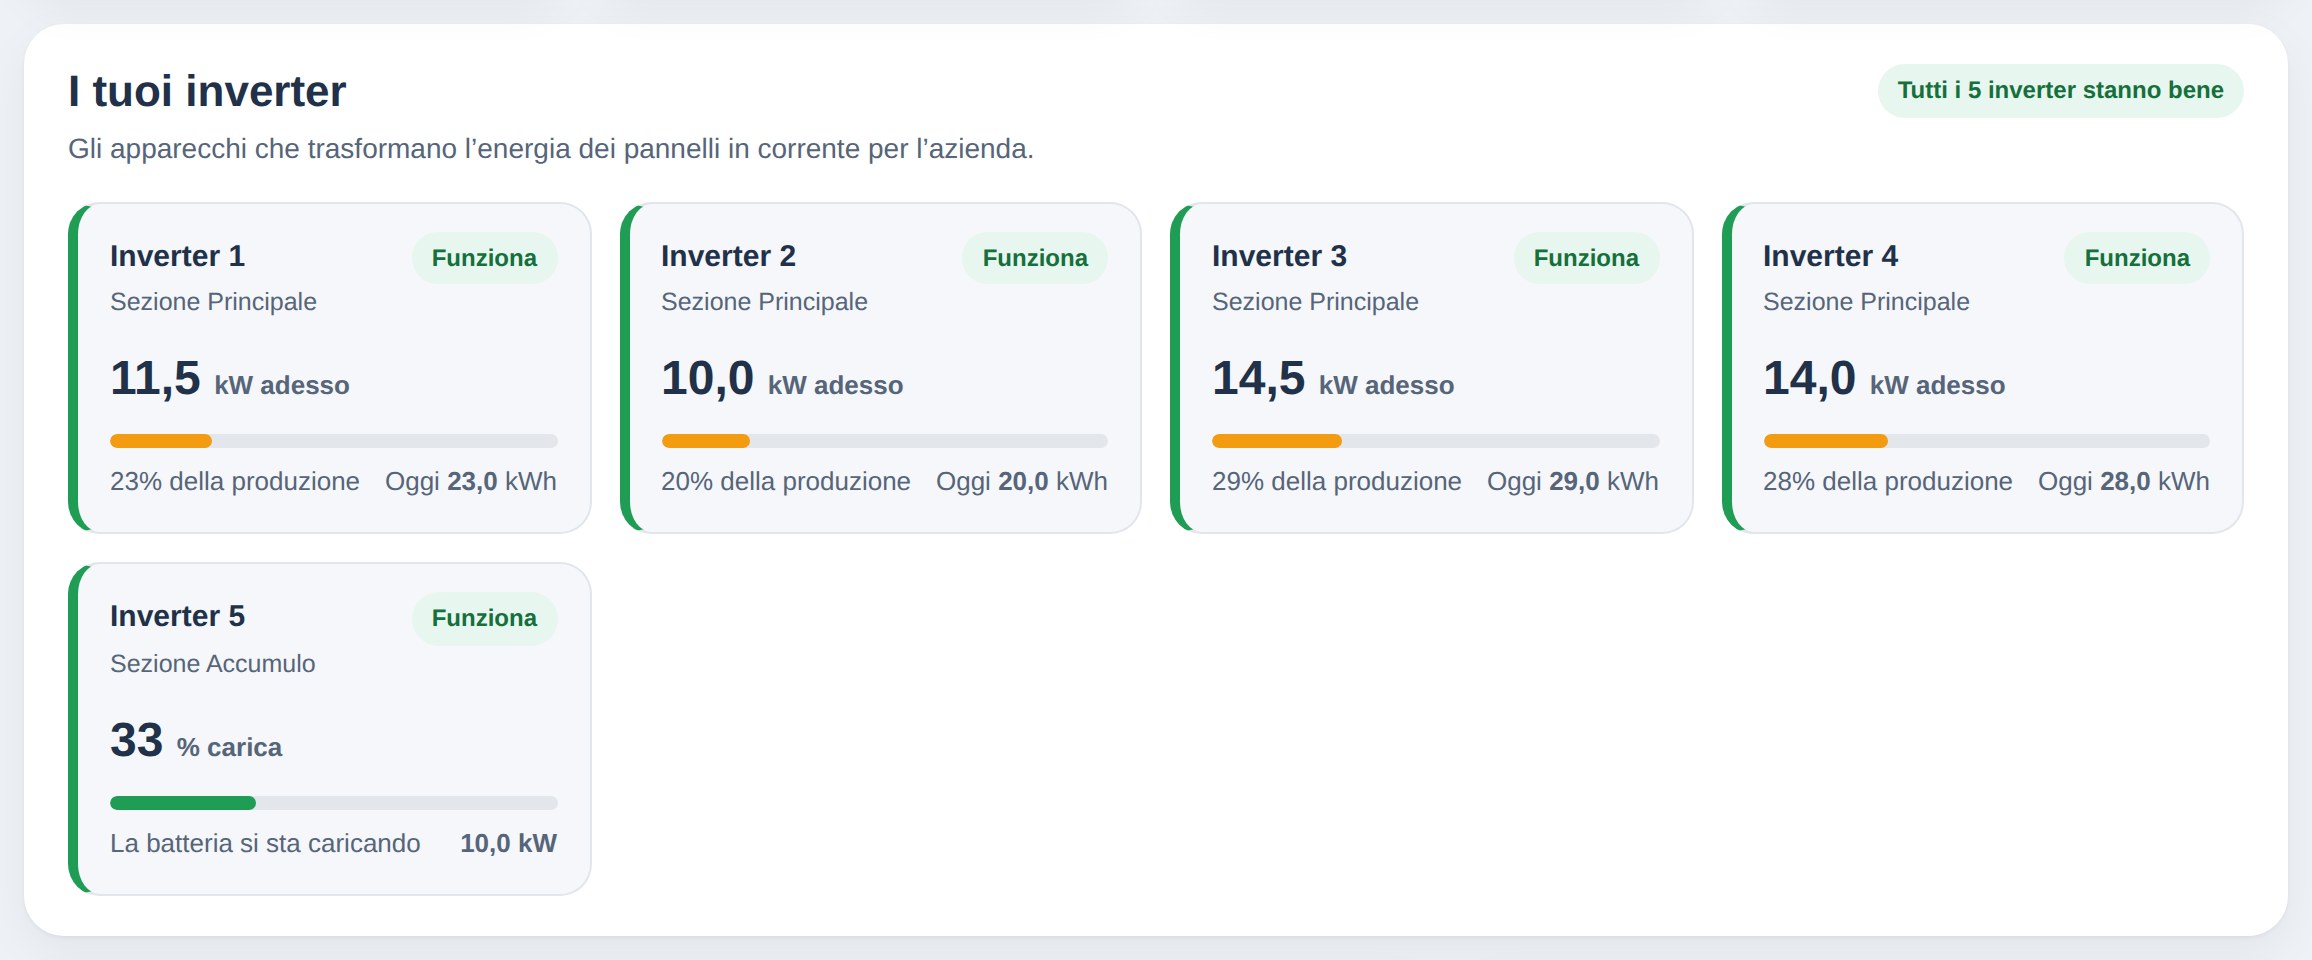Click the 'I tuoi inverter' heading
Viewport: 2312px width, 960px height.
pos(207,91)
